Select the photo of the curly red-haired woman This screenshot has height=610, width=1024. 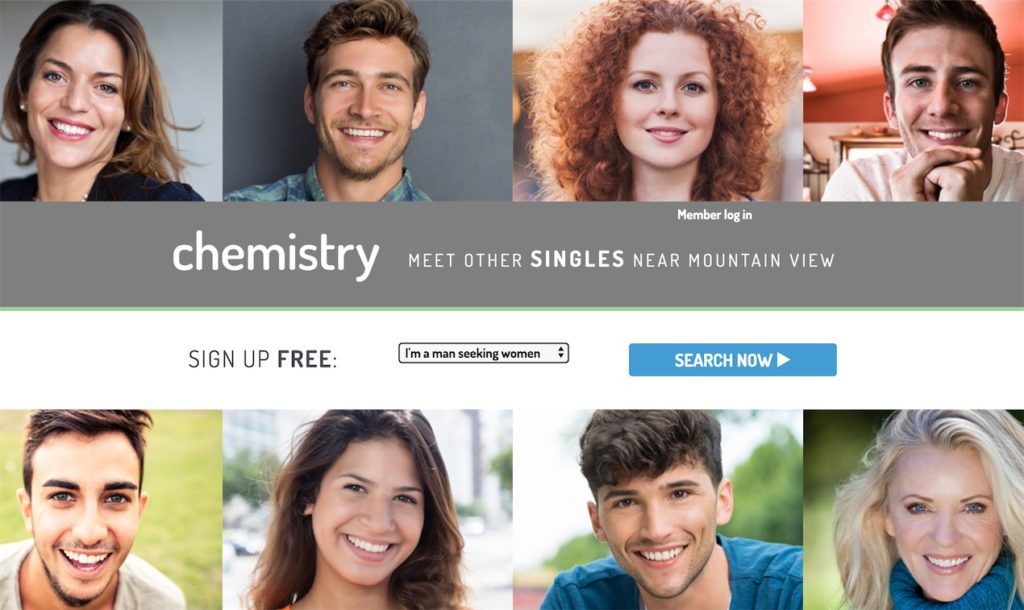(658, 100)
